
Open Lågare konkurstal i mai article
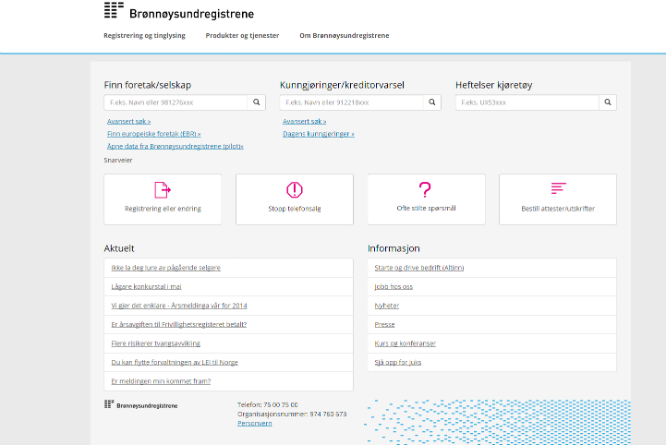[x=146, y=287]
